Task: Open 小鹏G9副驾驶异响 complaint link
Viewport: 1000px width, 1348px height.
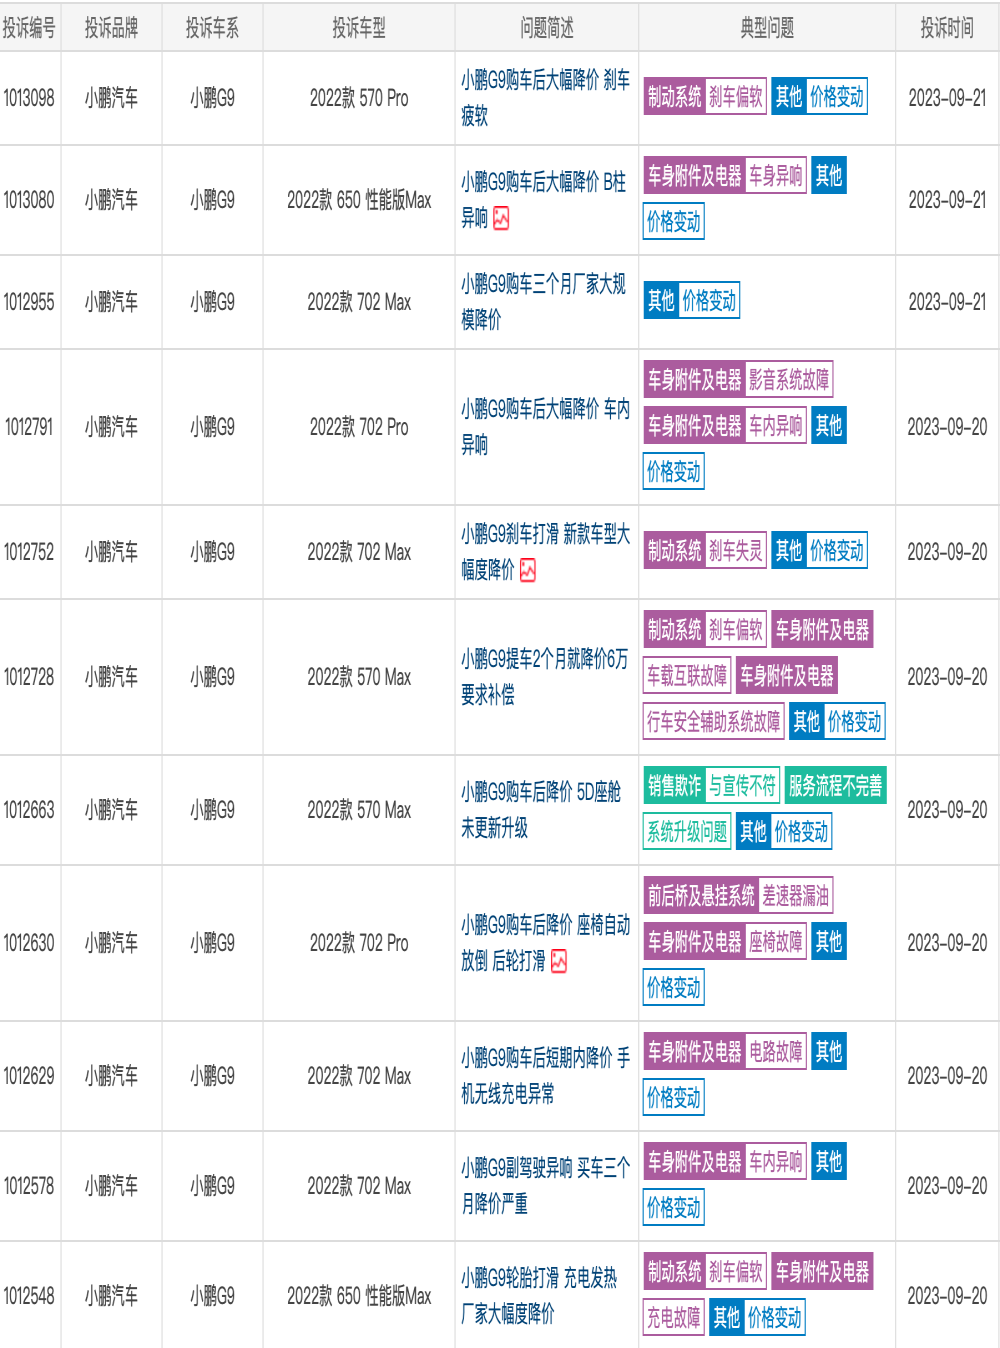Action: pos(545,1186)
